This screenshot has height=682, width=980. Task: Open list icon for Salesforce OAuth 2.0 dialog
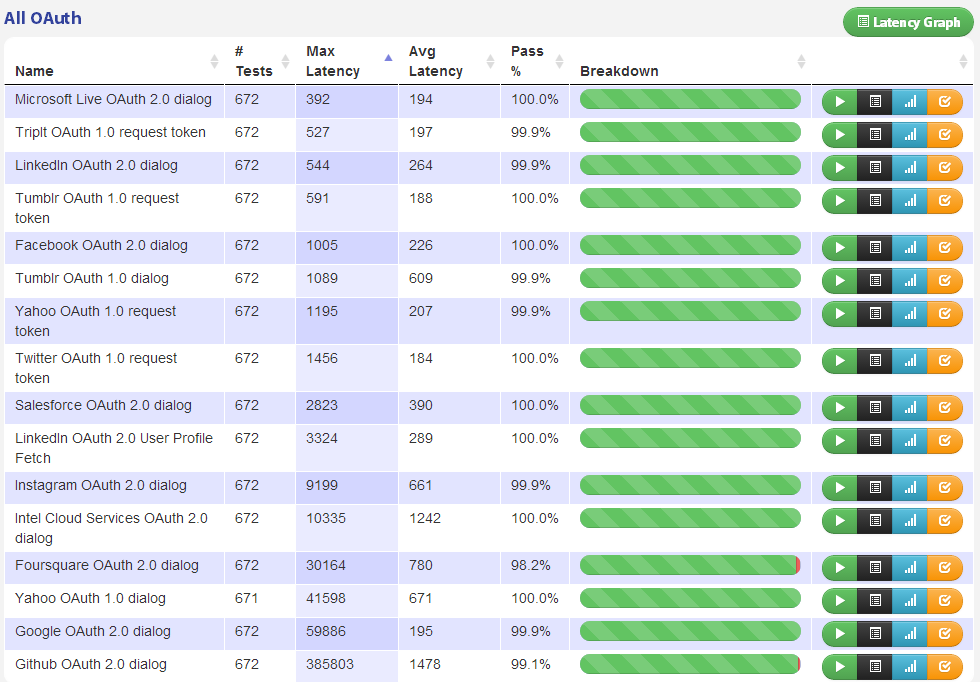875,408
